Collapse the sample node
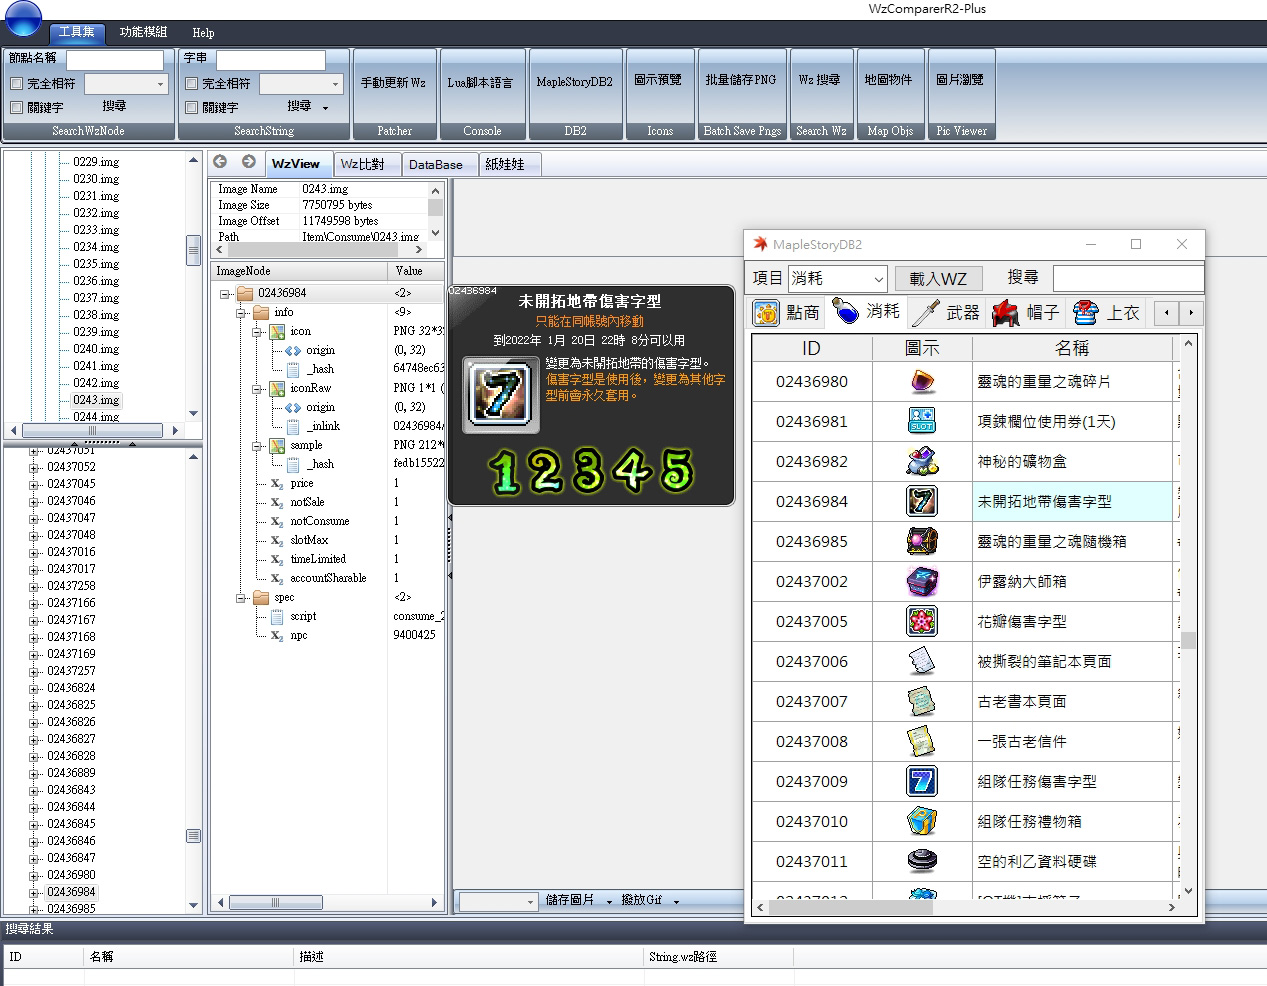Viewport: 1267px width, 986px height. (257, 446)
